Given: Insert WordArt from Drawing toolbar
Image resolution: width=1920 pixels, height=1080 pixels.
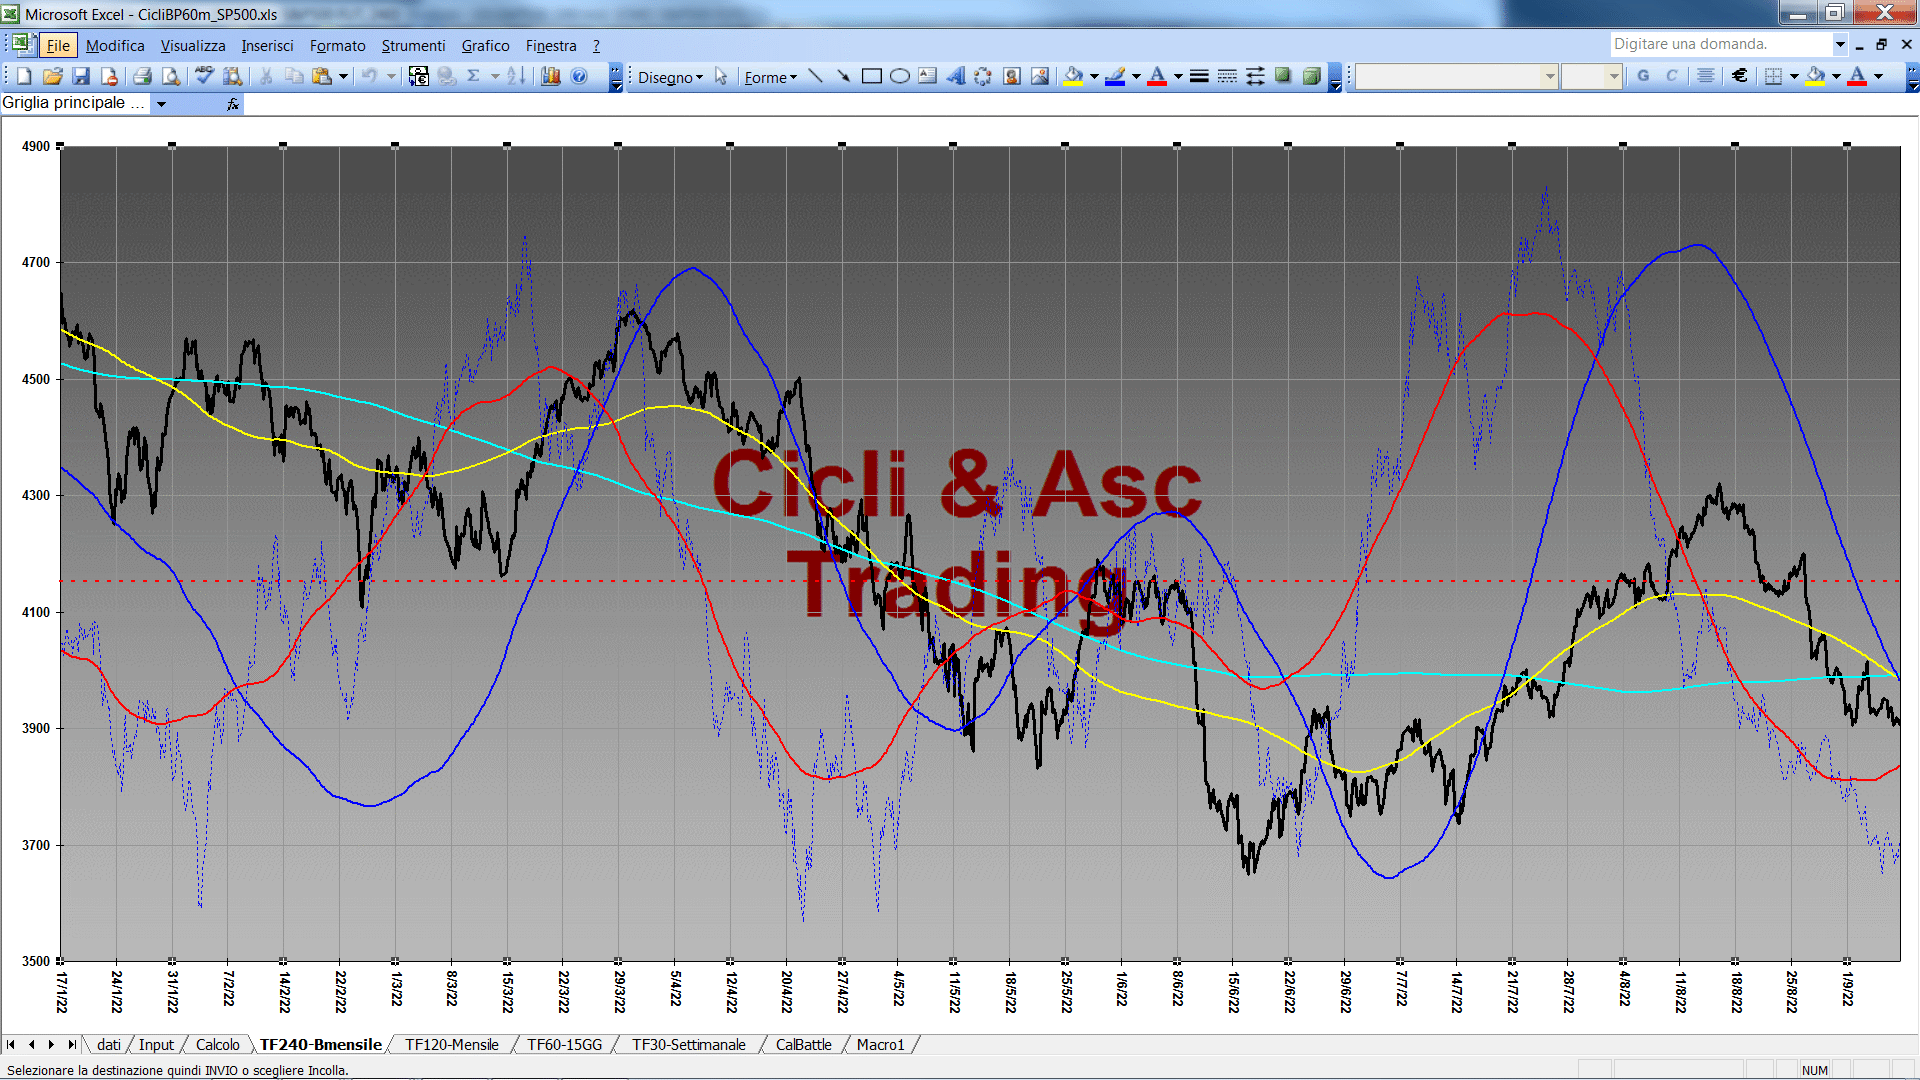Looking at the screenshot, I should (x=955, y=76).
